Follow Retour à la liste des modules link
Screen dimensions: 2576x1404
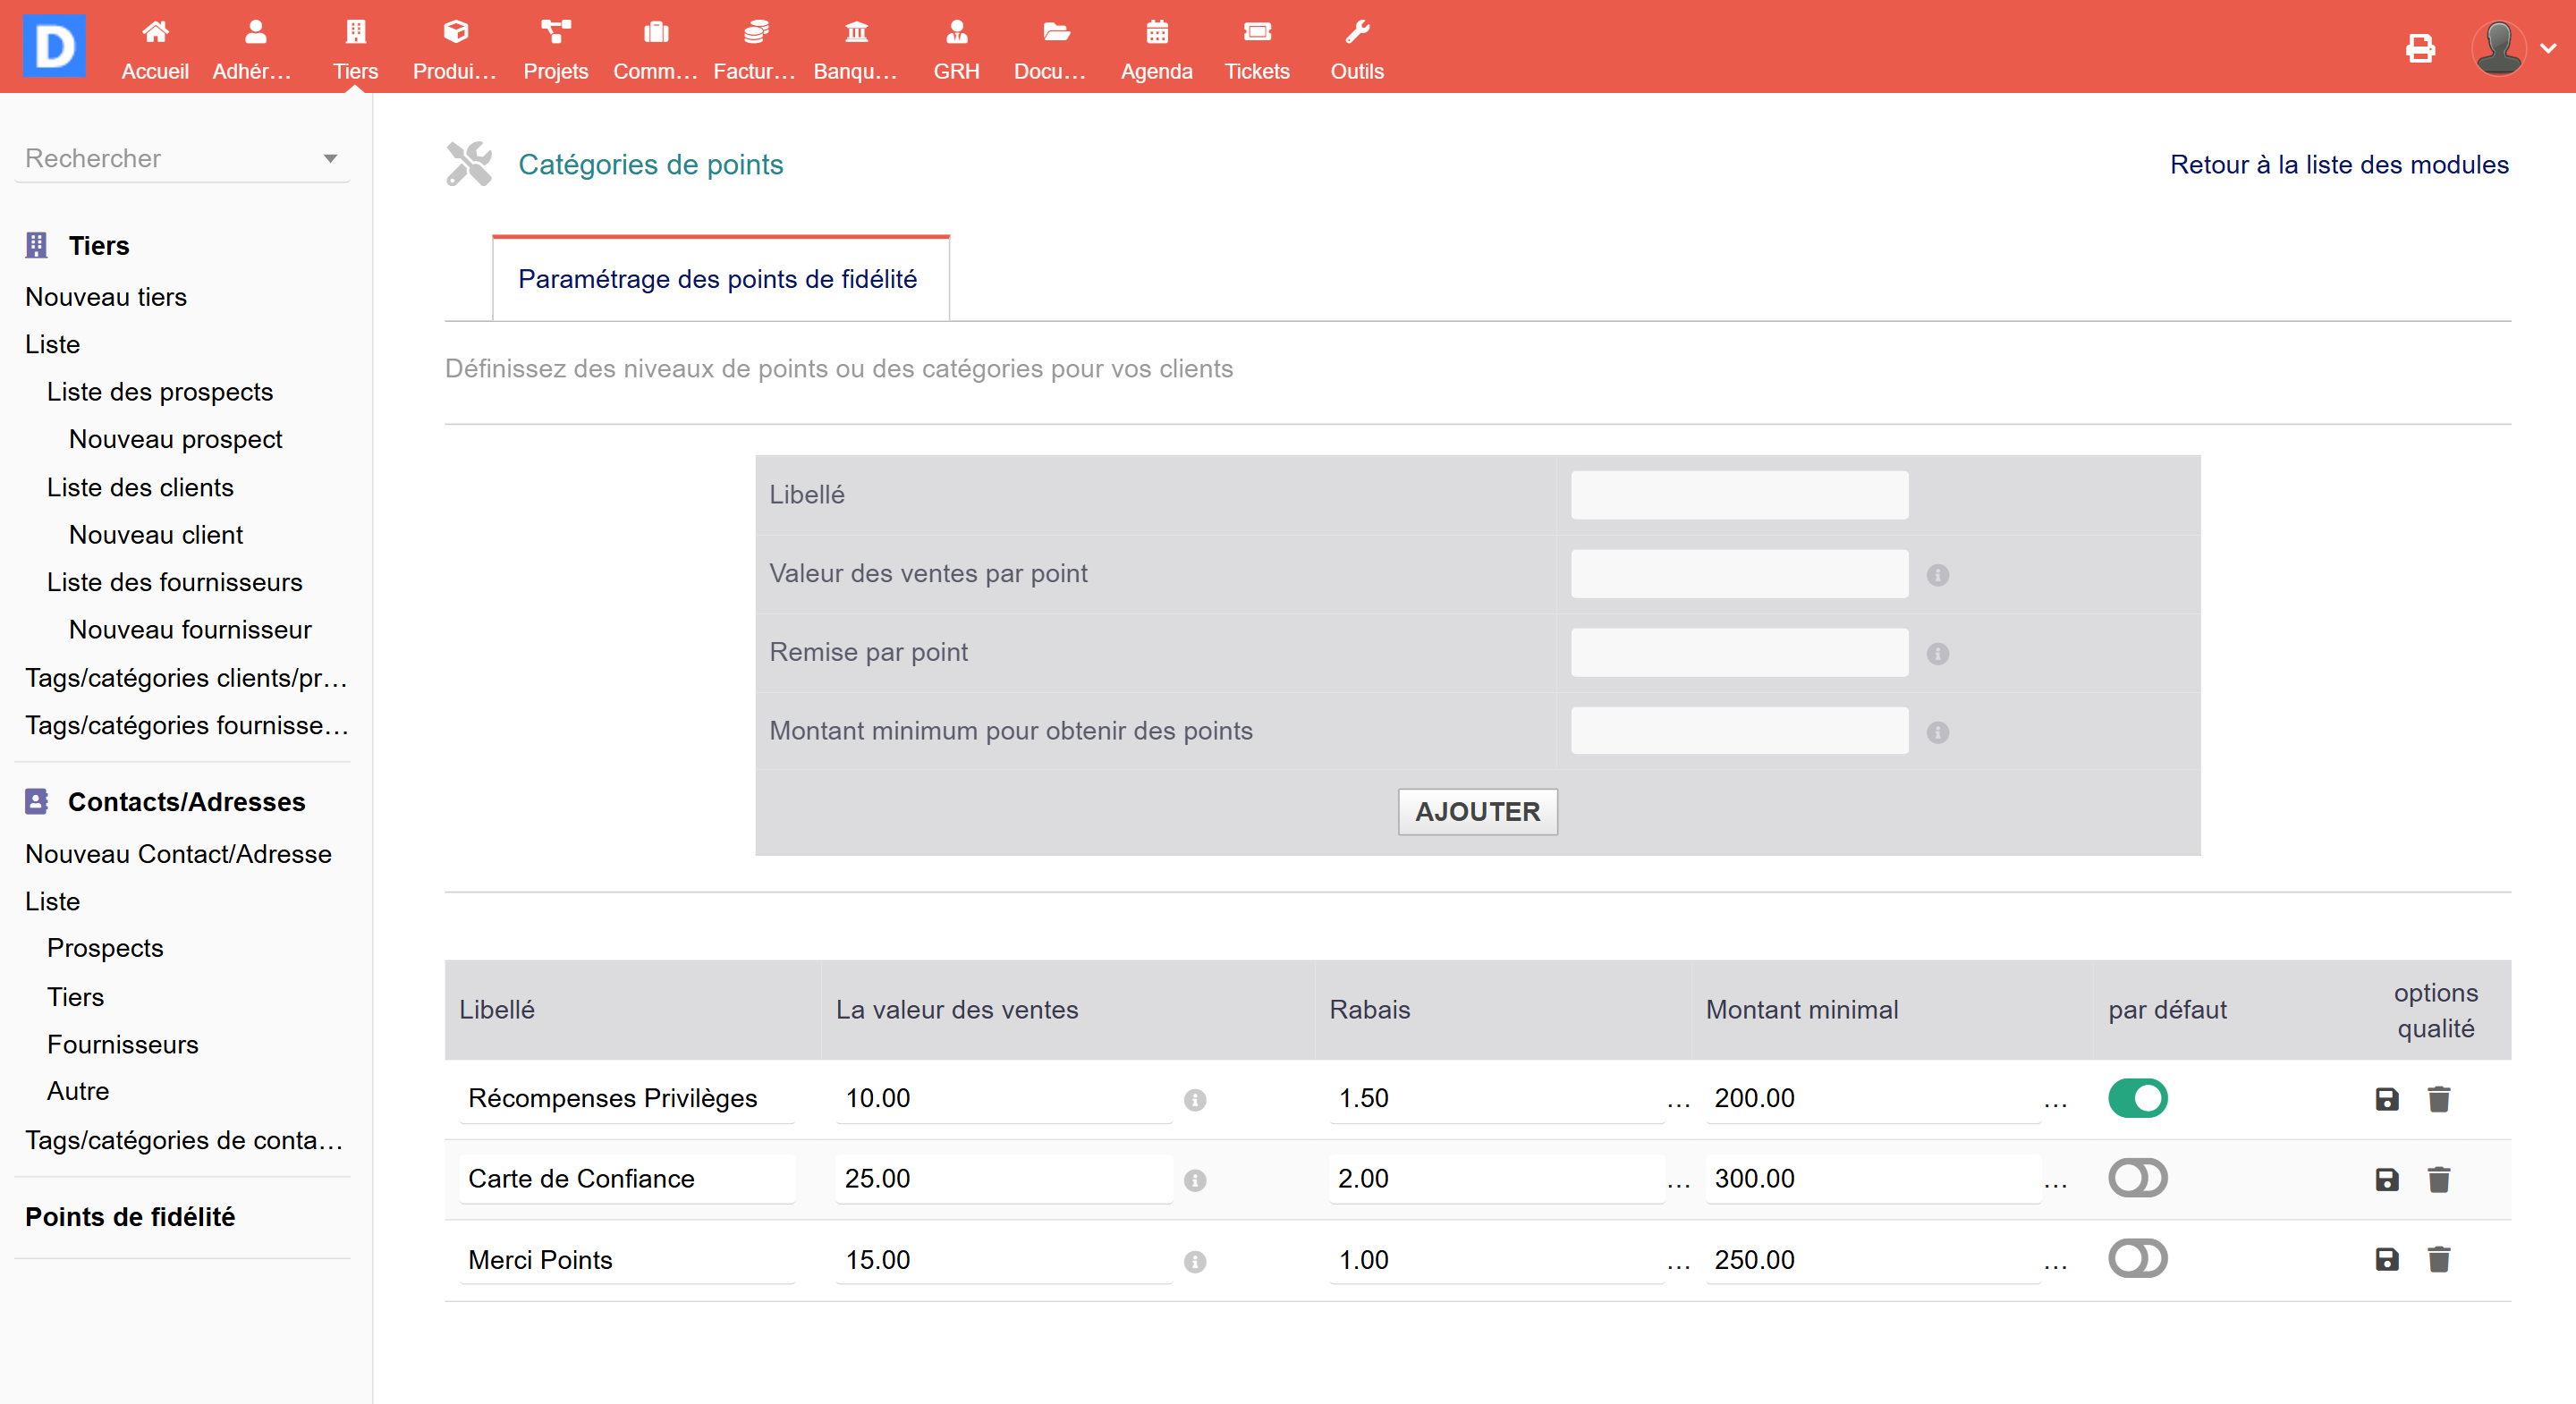point(2338,164)
